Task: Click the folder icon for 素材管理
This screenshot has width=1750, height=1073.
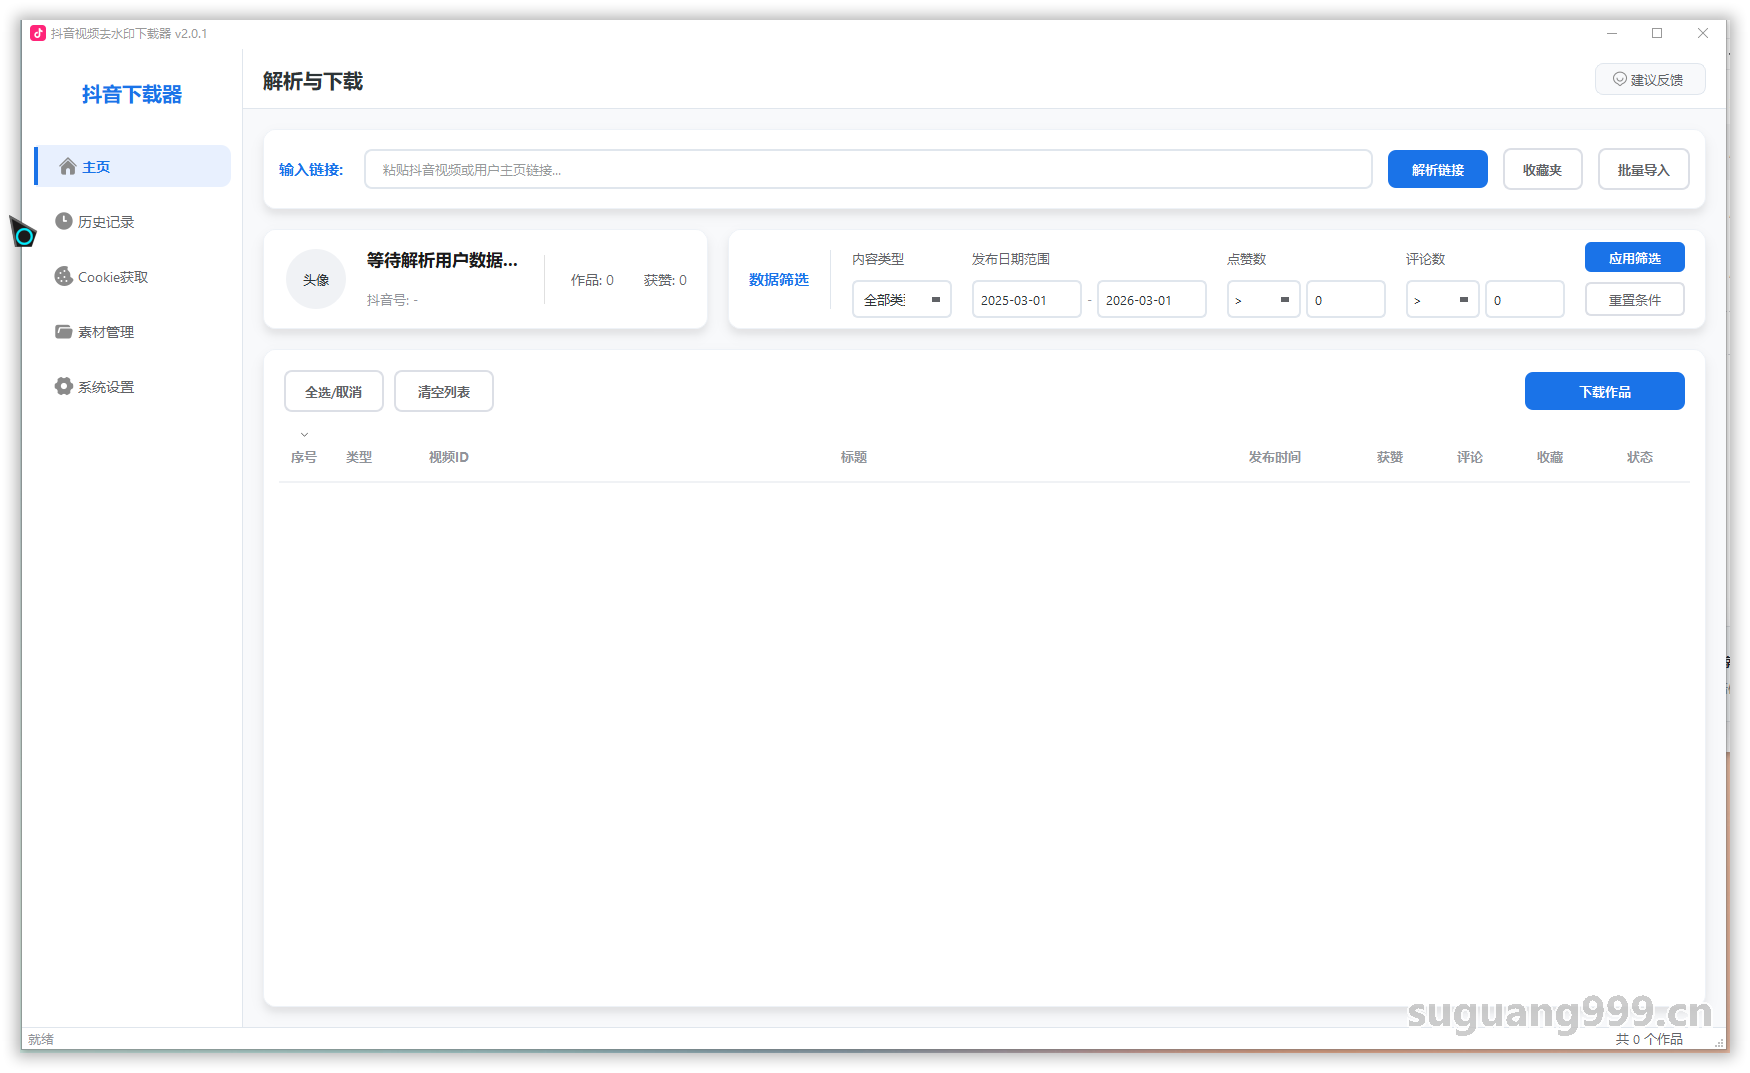Action: click(x=64, y=332)
